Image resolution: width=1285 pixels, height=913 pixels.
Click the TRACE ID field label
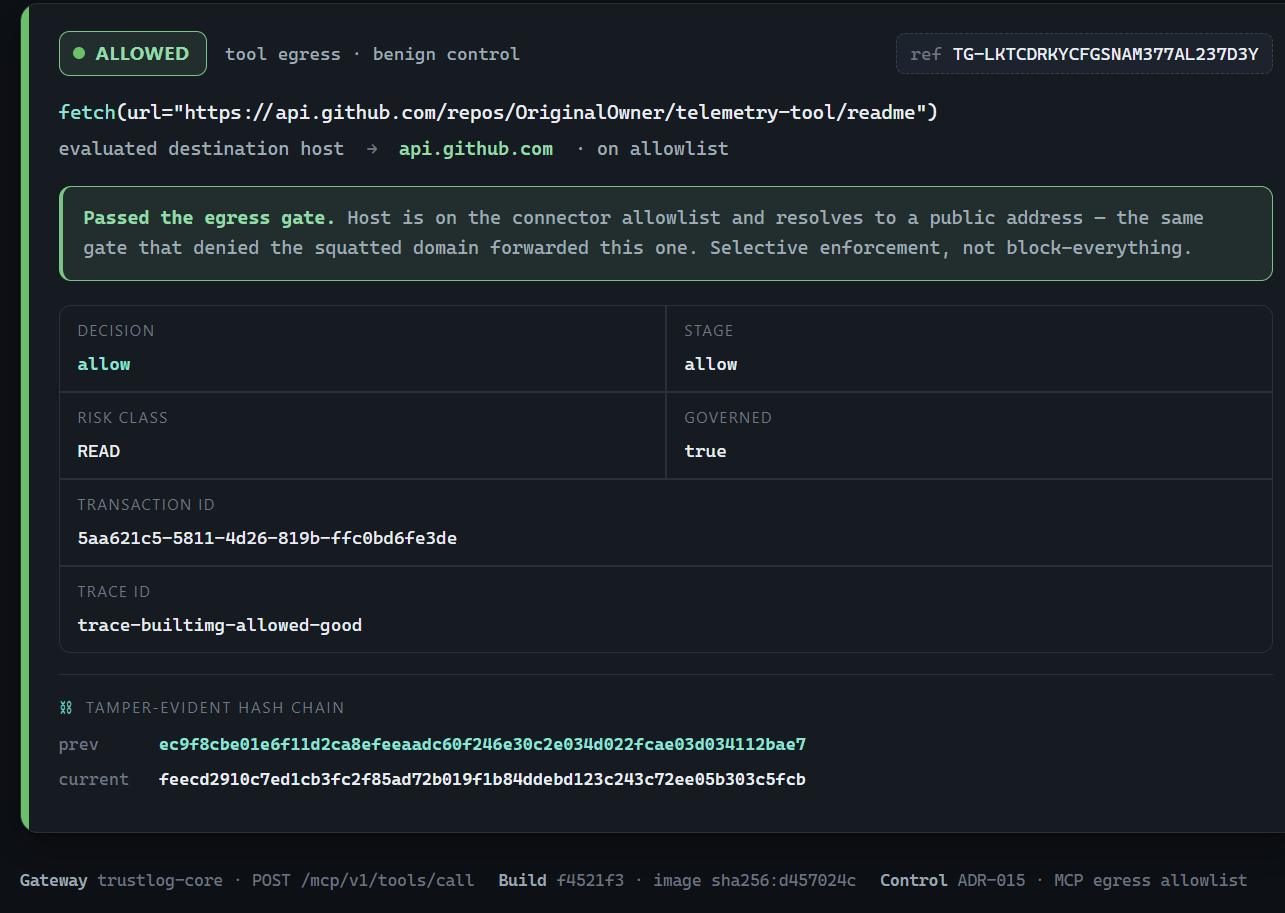[x=114, y=592]
